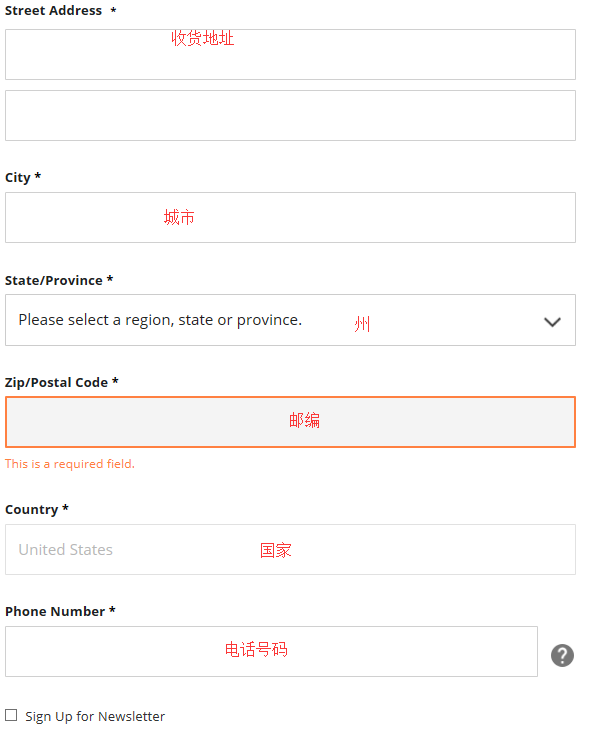Click into the City text field

(290, 217)
